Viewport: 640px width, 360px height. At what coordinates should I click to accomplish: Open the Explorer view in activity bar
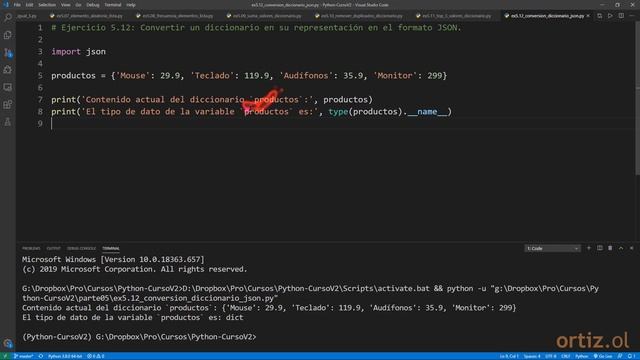(x=8, y=35)
